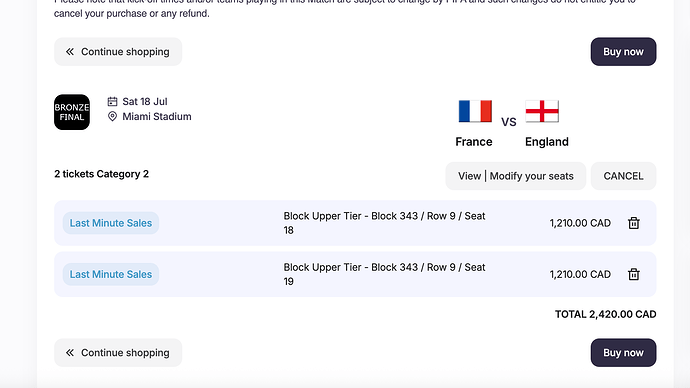690x388 pixels.
Task: Click the CANCEL button for this match
Action: coord(624,176)
